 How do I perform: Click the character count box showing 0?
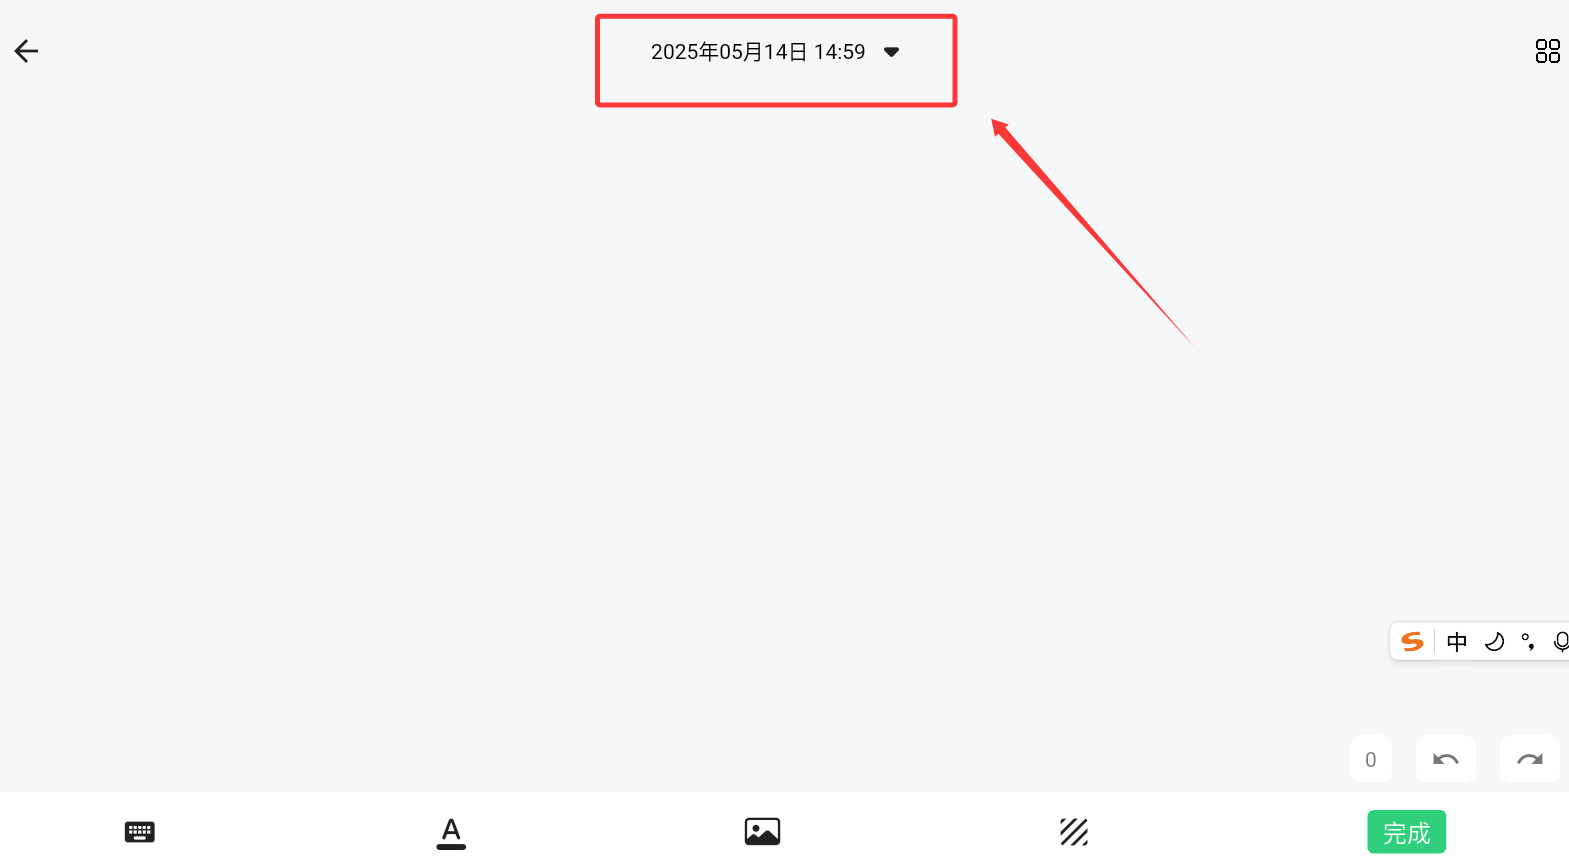[x=1371, y=760]
